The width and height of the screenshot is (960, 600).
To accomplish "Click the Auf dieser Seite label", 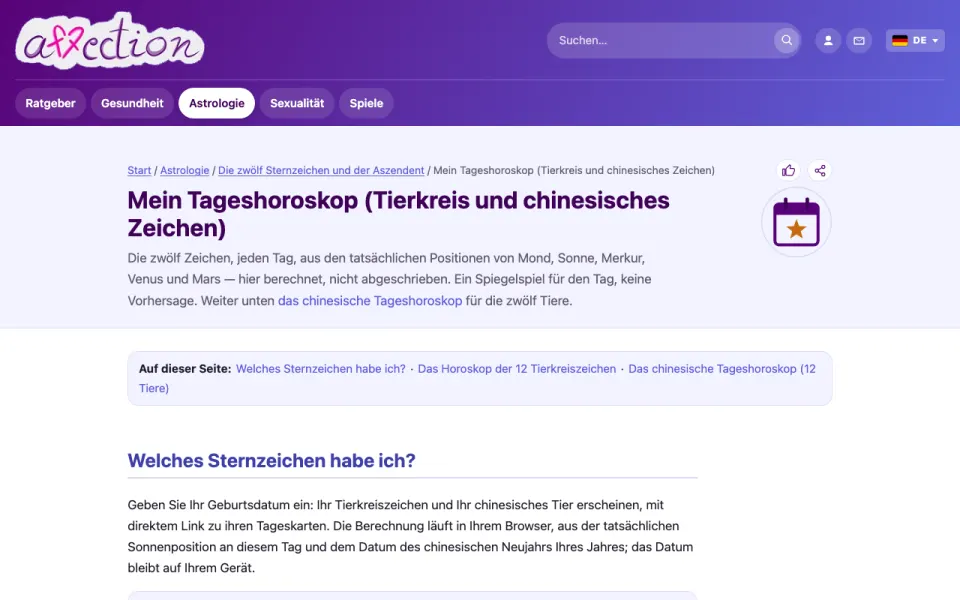I will [185, 369].
